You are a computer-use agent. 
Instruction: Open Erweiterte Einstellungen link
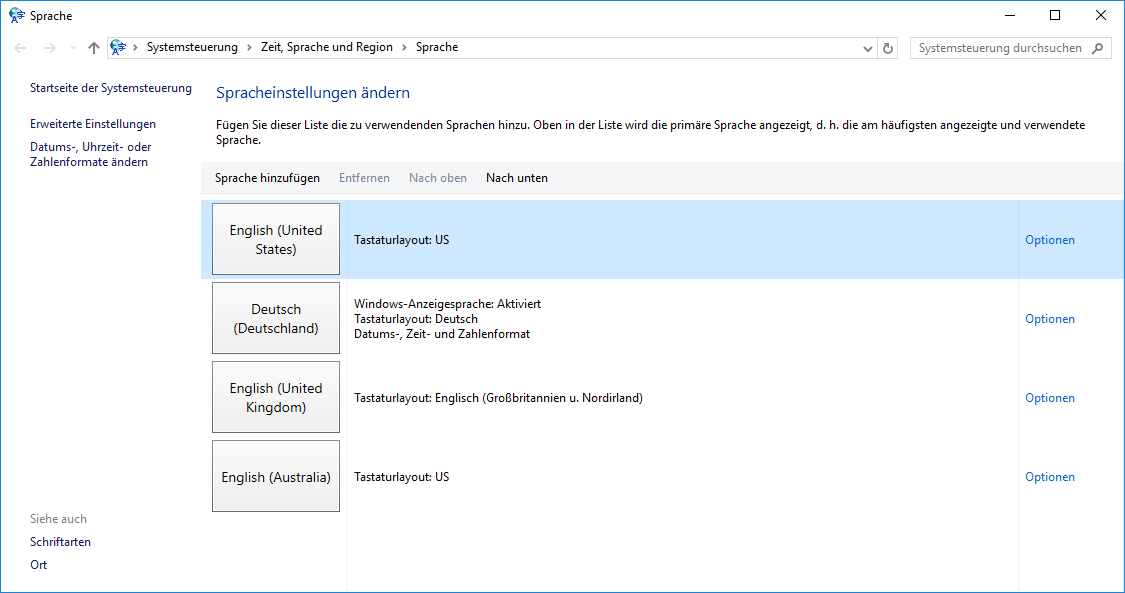(93, 124)
